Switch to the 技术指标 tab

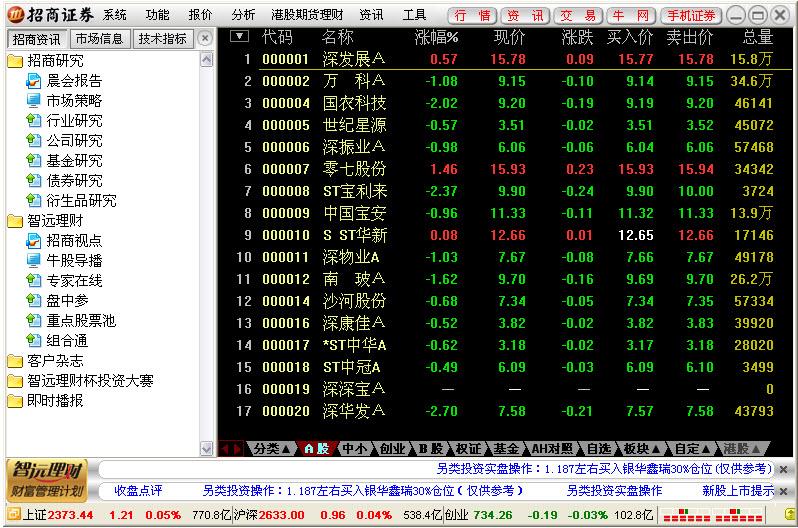[x=162, y=38]
